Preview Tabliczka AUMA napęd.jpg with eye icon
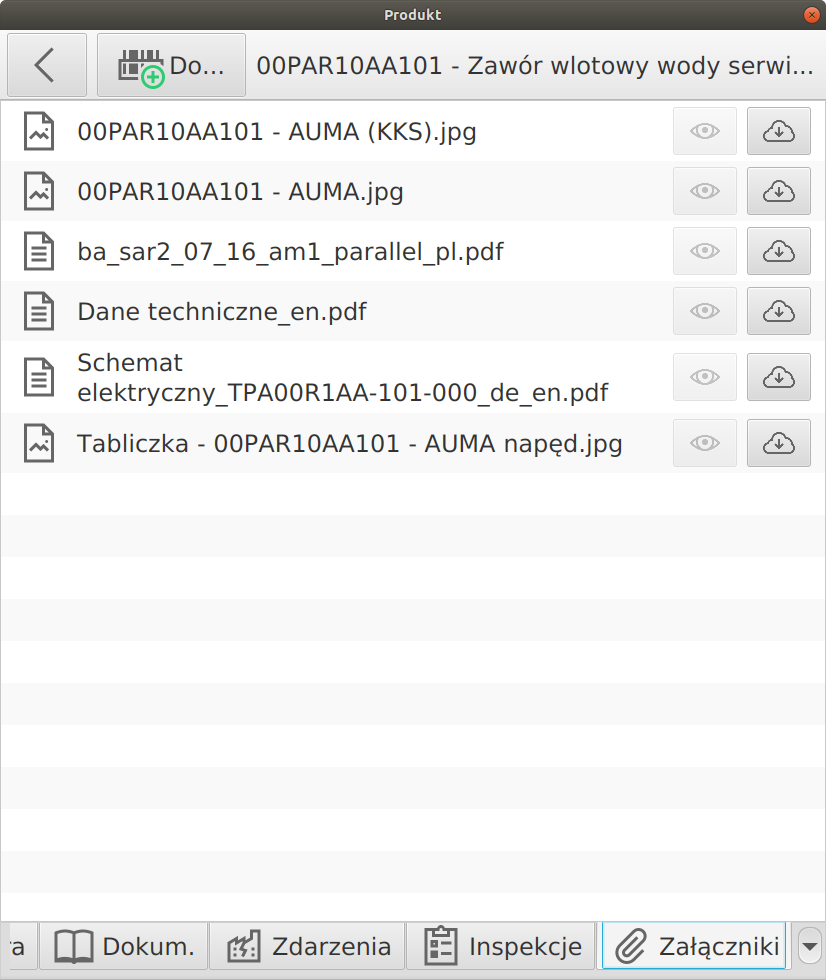Screen dimensions: 826x980 [705, 443]
